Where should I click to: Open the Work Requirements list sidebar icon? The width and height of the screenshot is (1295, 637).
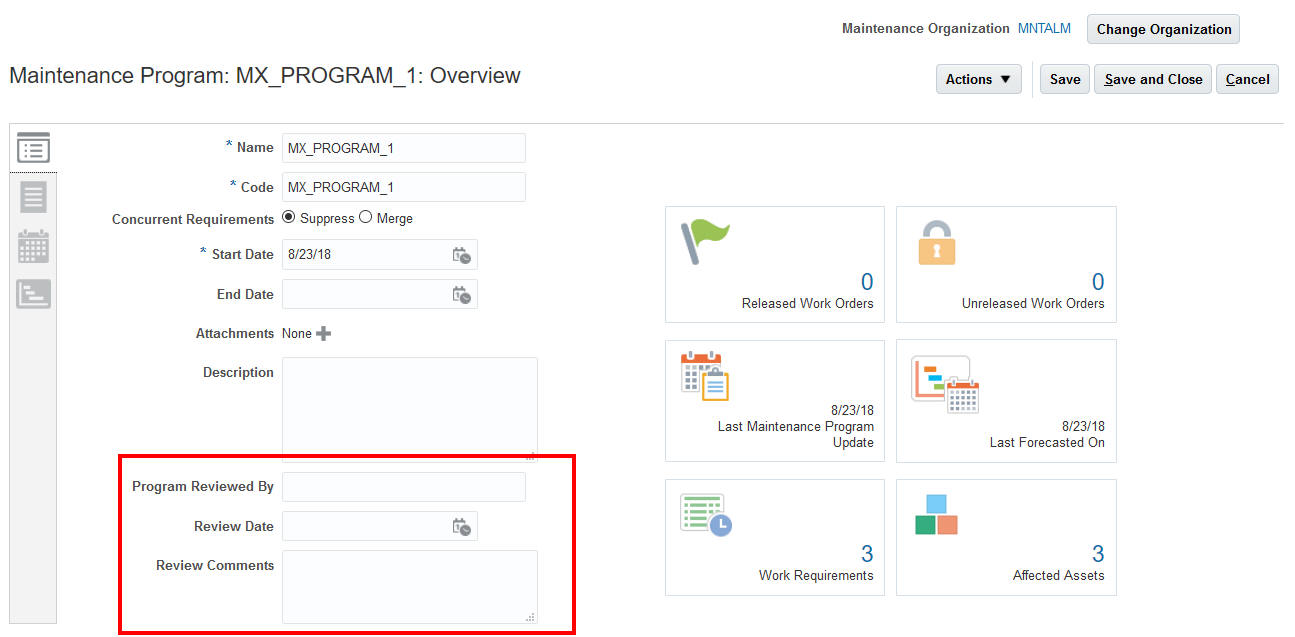coord(33,197)
